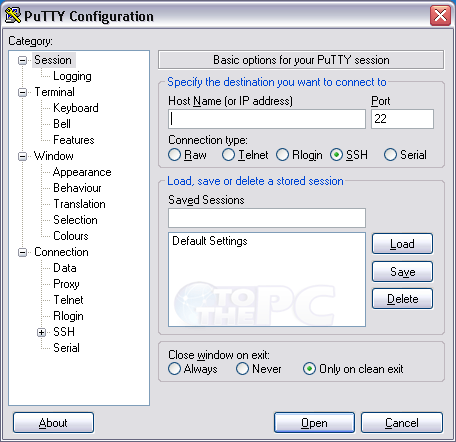This screenshot has width=456, height=442.
Task: Focus the Host Name input field
Action: pyautogui.click(x=267, y=119)
